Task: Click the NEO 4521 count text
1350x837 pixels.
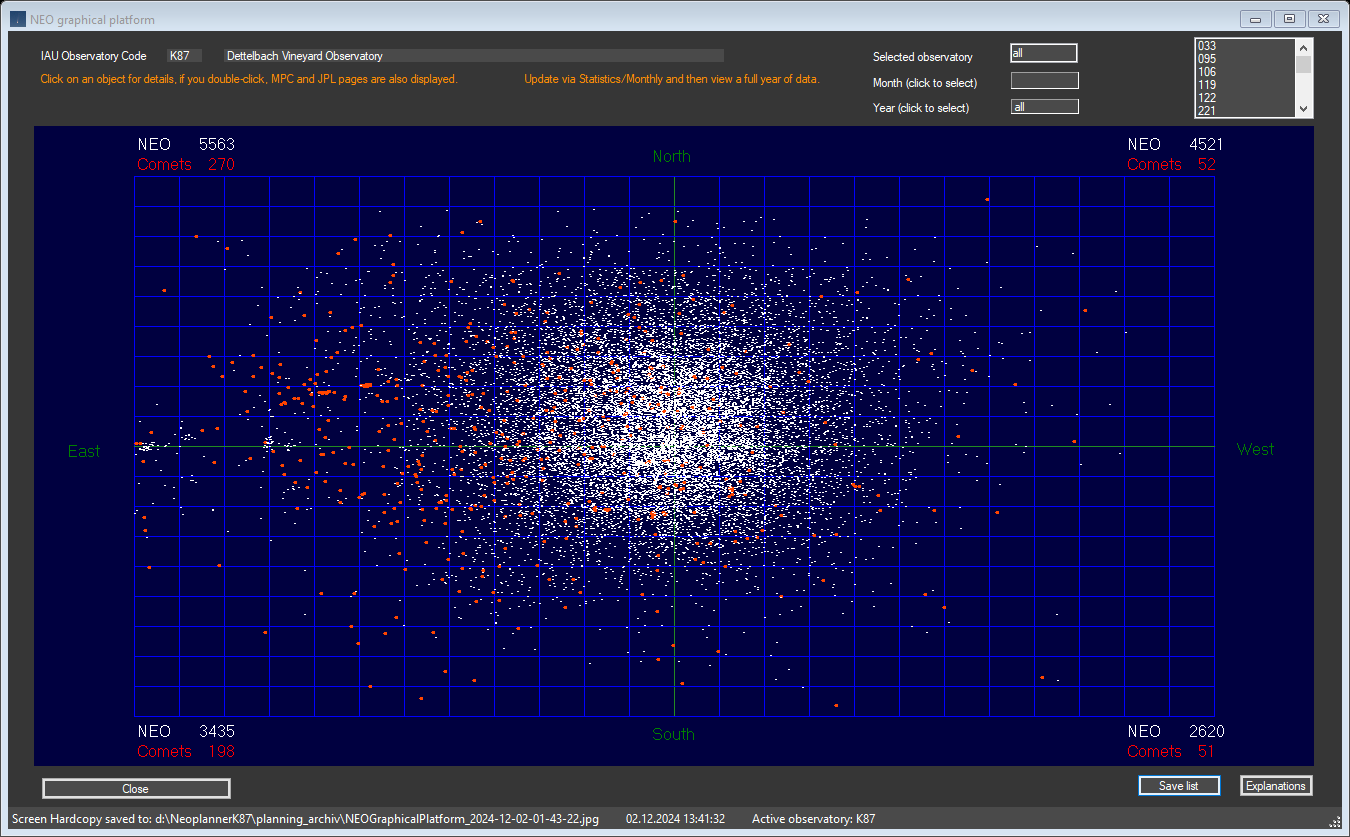Action: (1176, 145)
